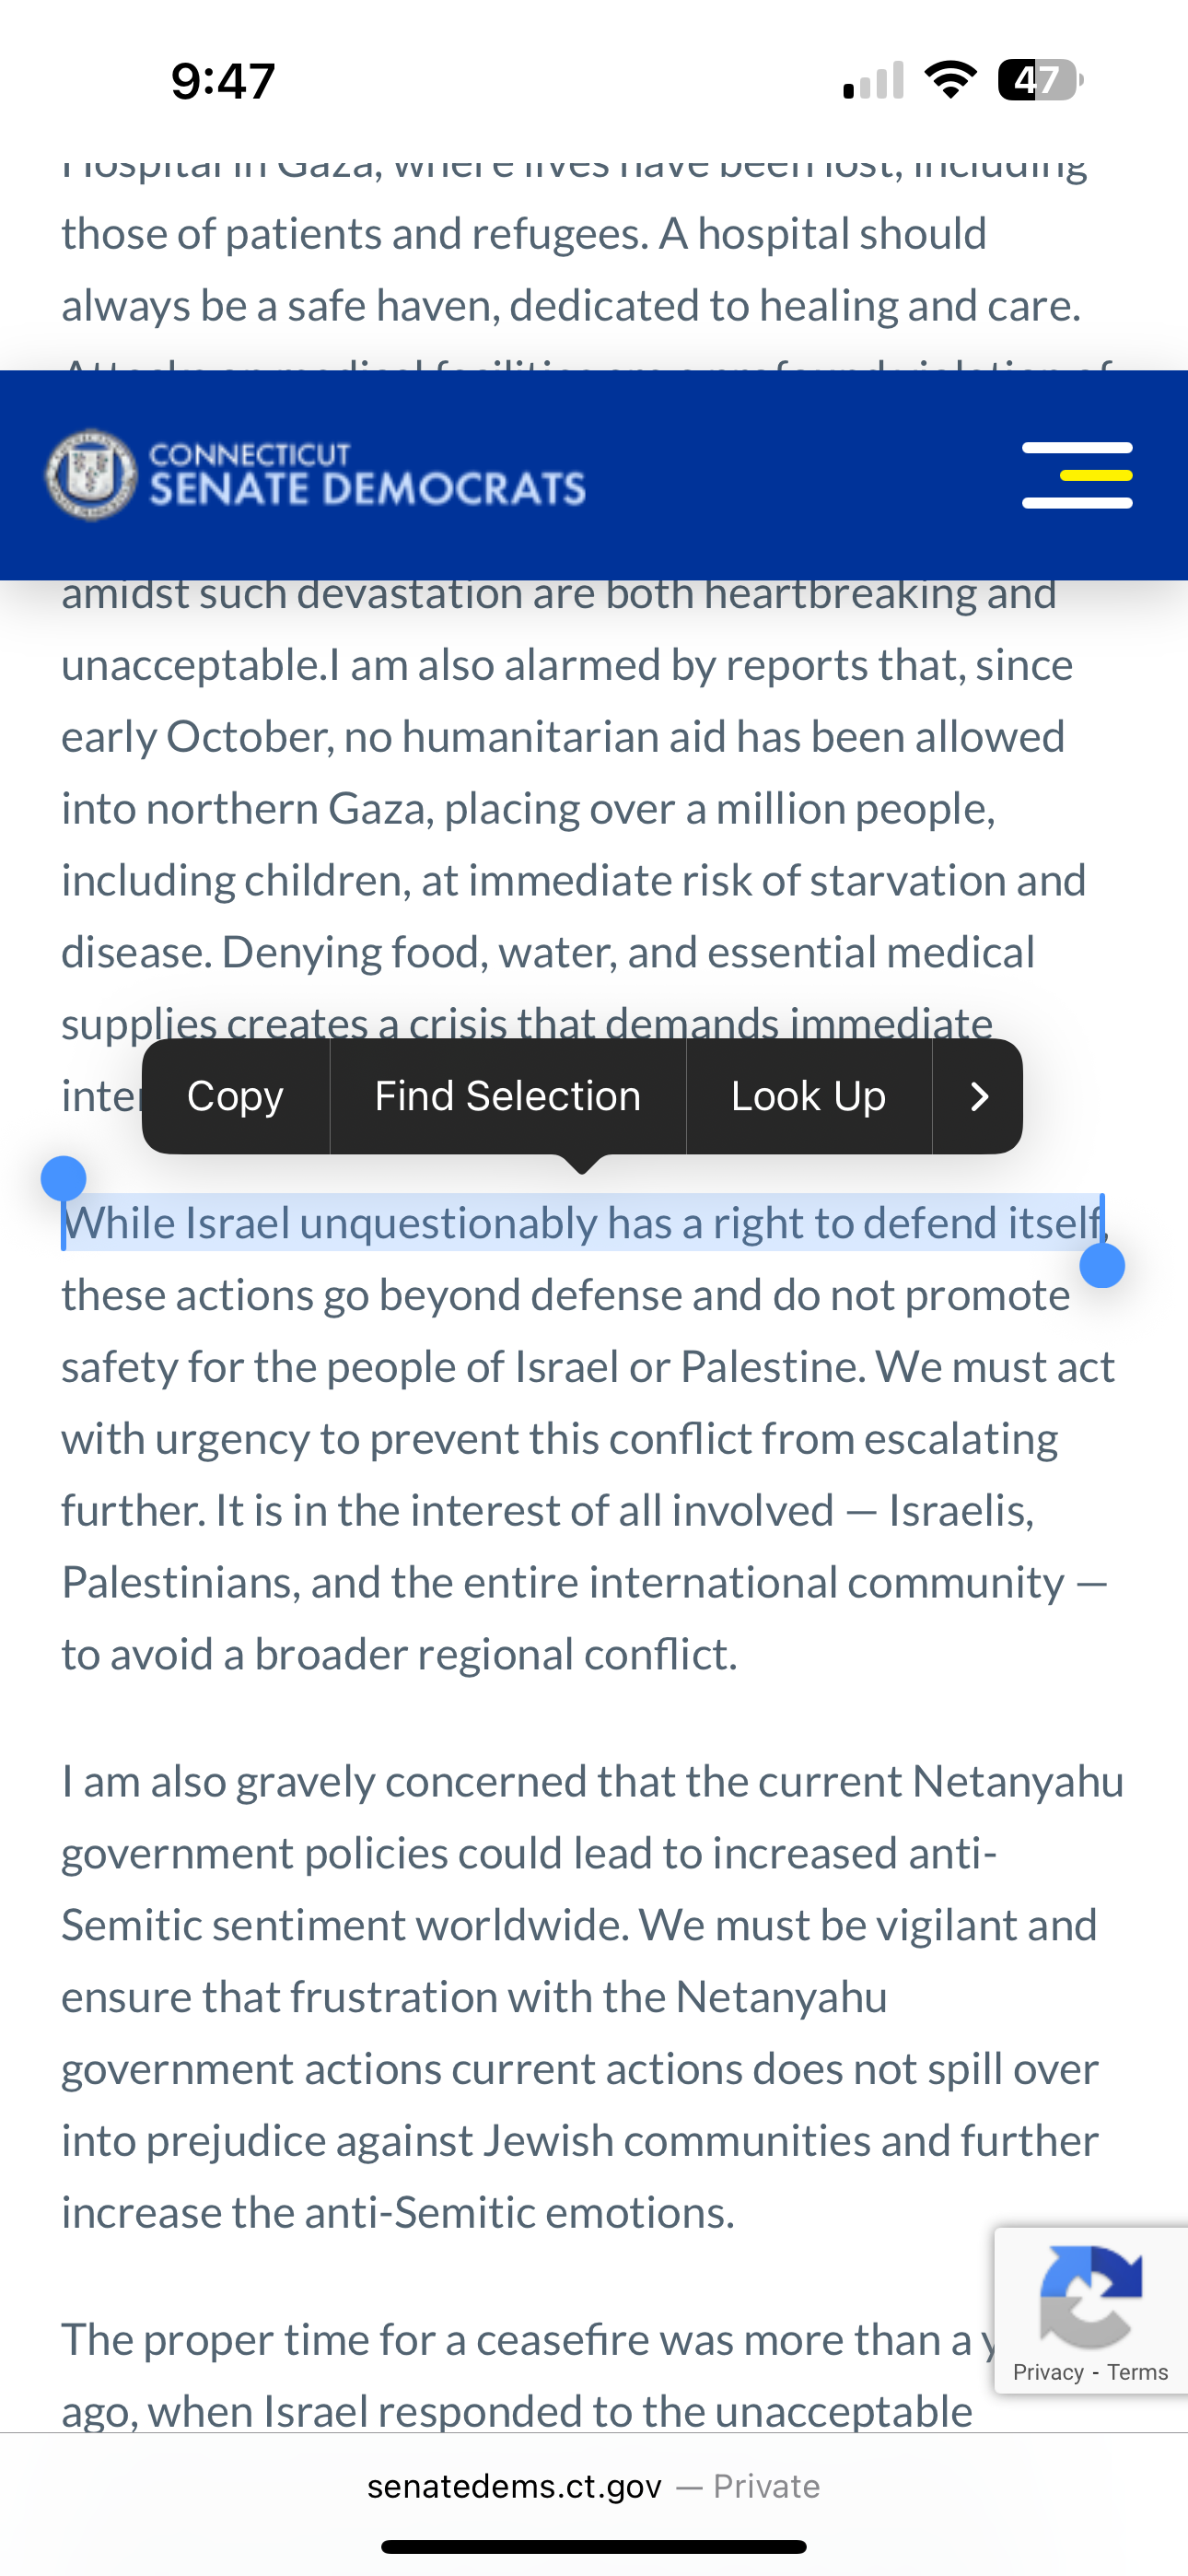
Task: Tap the Wi-Fi status icon
Action: 950,80
